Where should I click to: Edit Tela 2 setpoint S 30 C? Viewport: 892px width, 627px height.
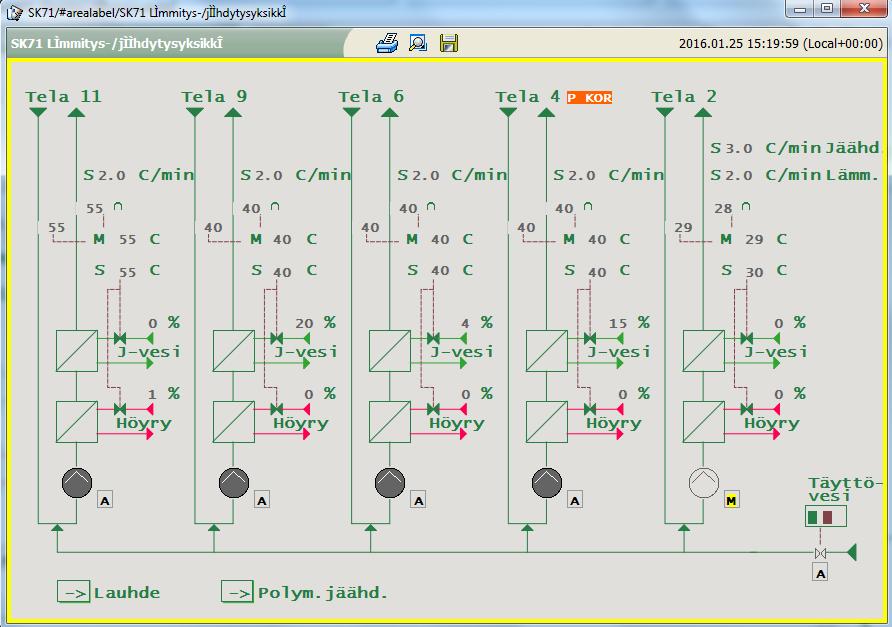click(x=754, y=271)
